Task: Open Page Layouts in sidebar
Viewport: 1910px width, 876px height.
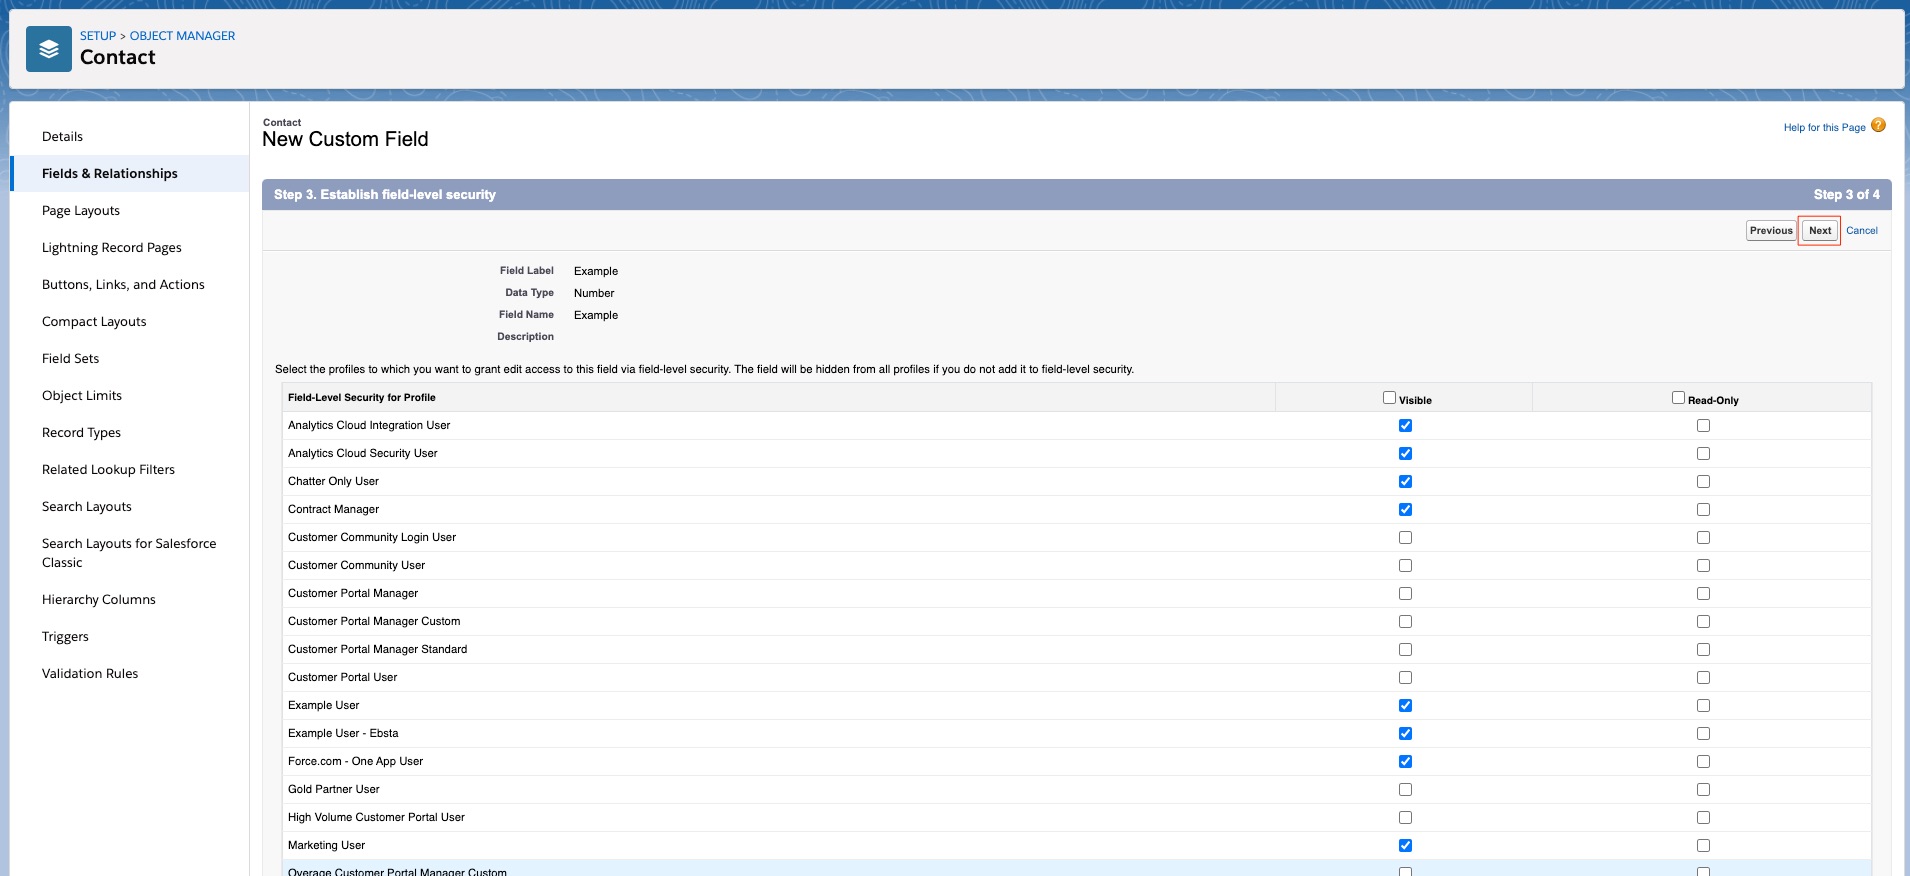Action: pos(81,211)
